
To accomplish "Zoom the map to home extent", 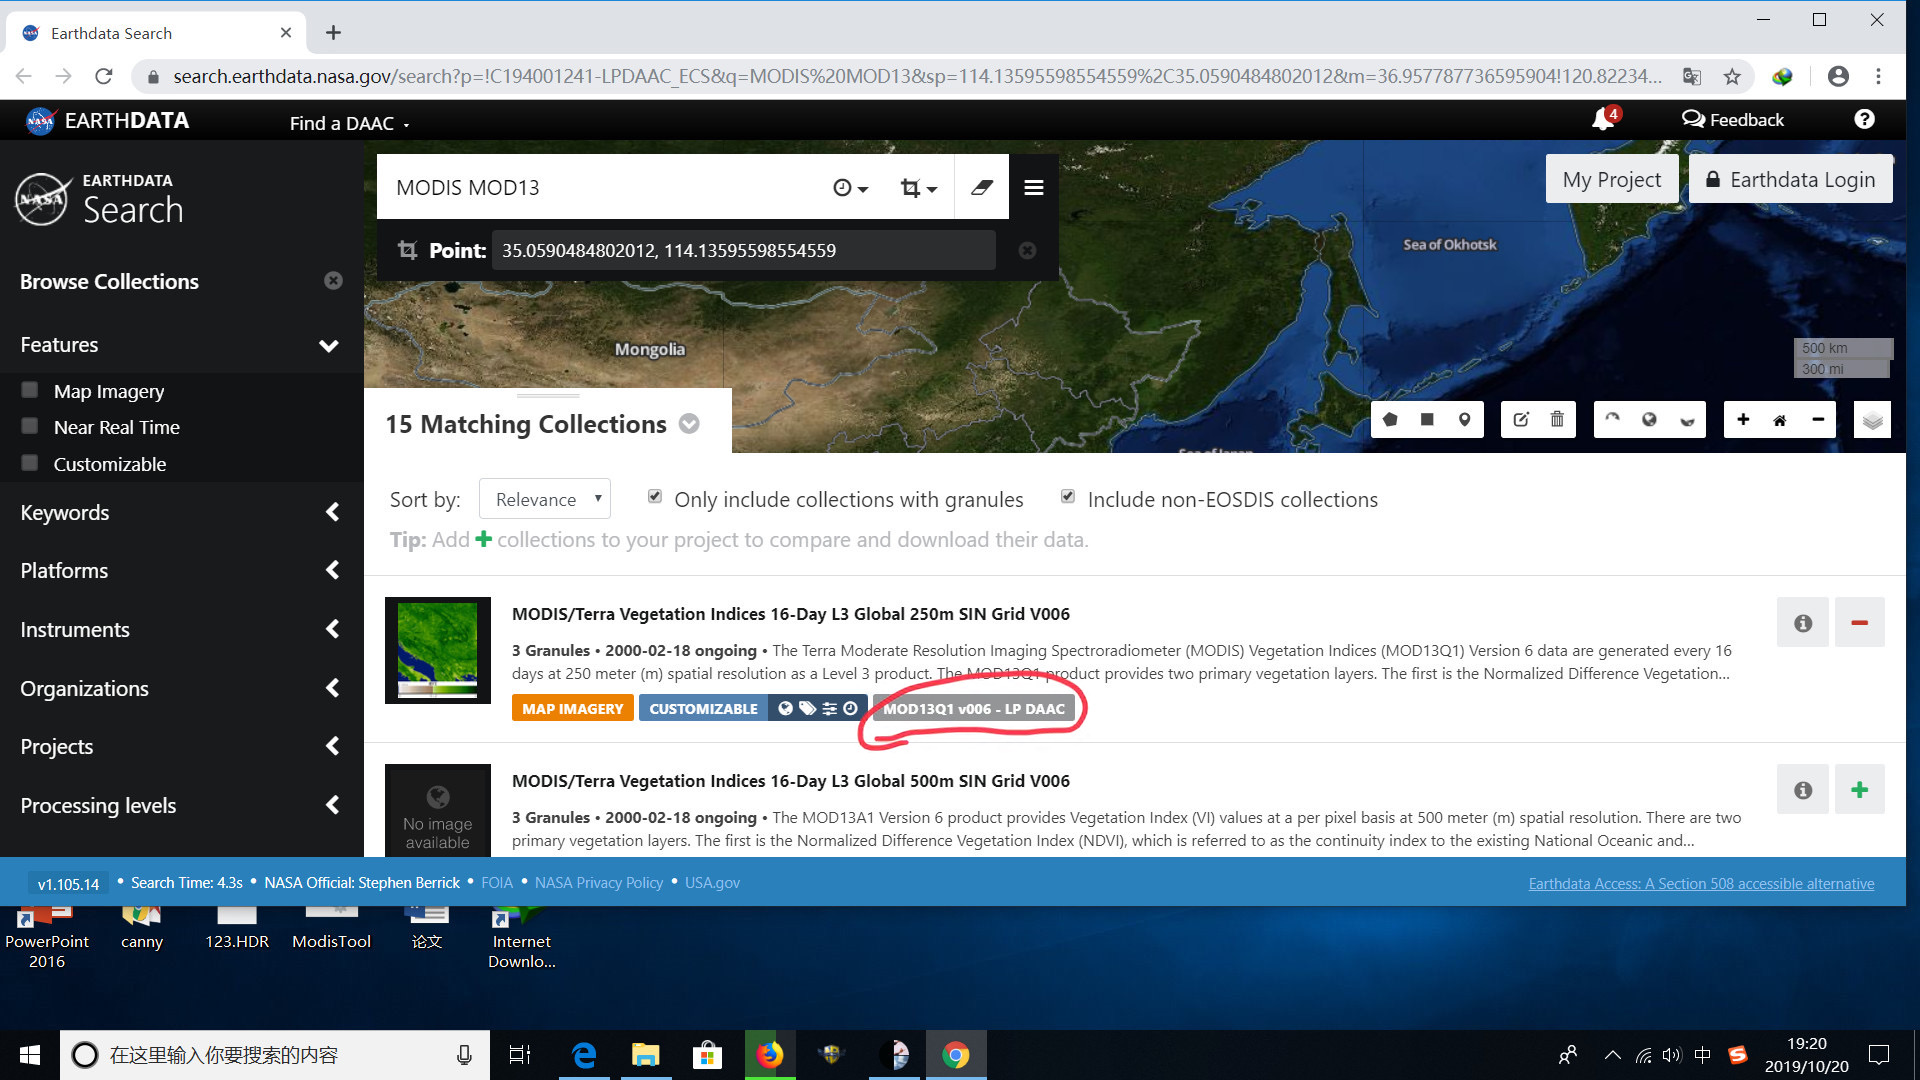I will pyautogui.click(x=1780, y=419).
